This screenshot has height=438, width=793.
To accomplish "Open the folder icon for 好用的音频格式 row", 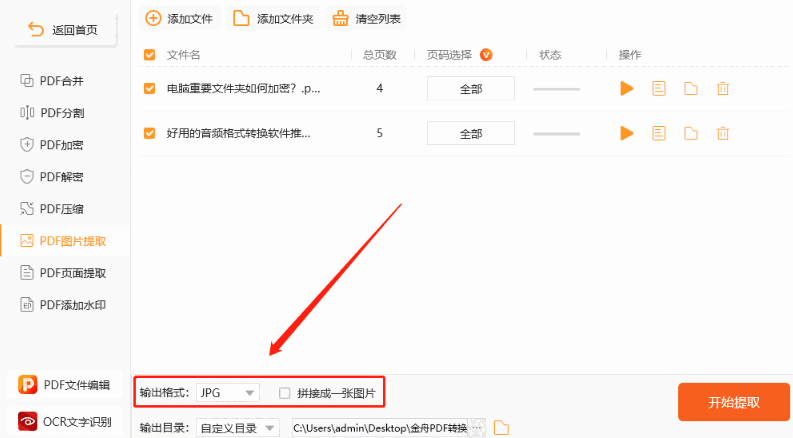I will click(x=691, y=134).
